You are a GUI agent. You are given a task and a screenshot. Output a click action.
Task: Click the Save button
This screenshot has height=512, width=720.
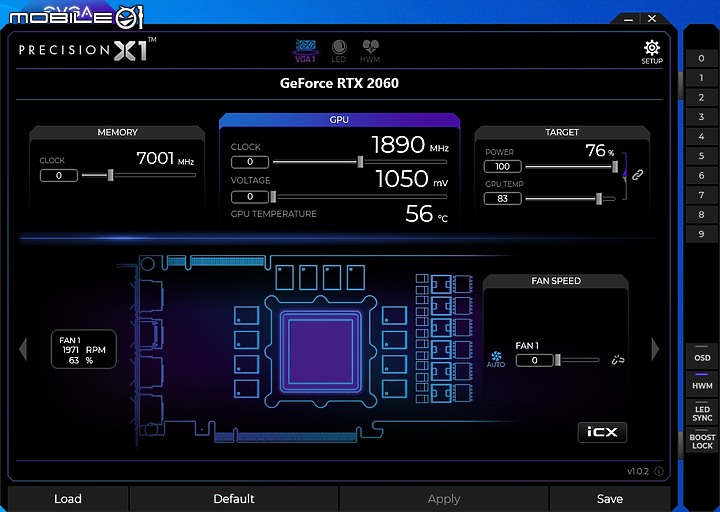(x=610, y=499)
